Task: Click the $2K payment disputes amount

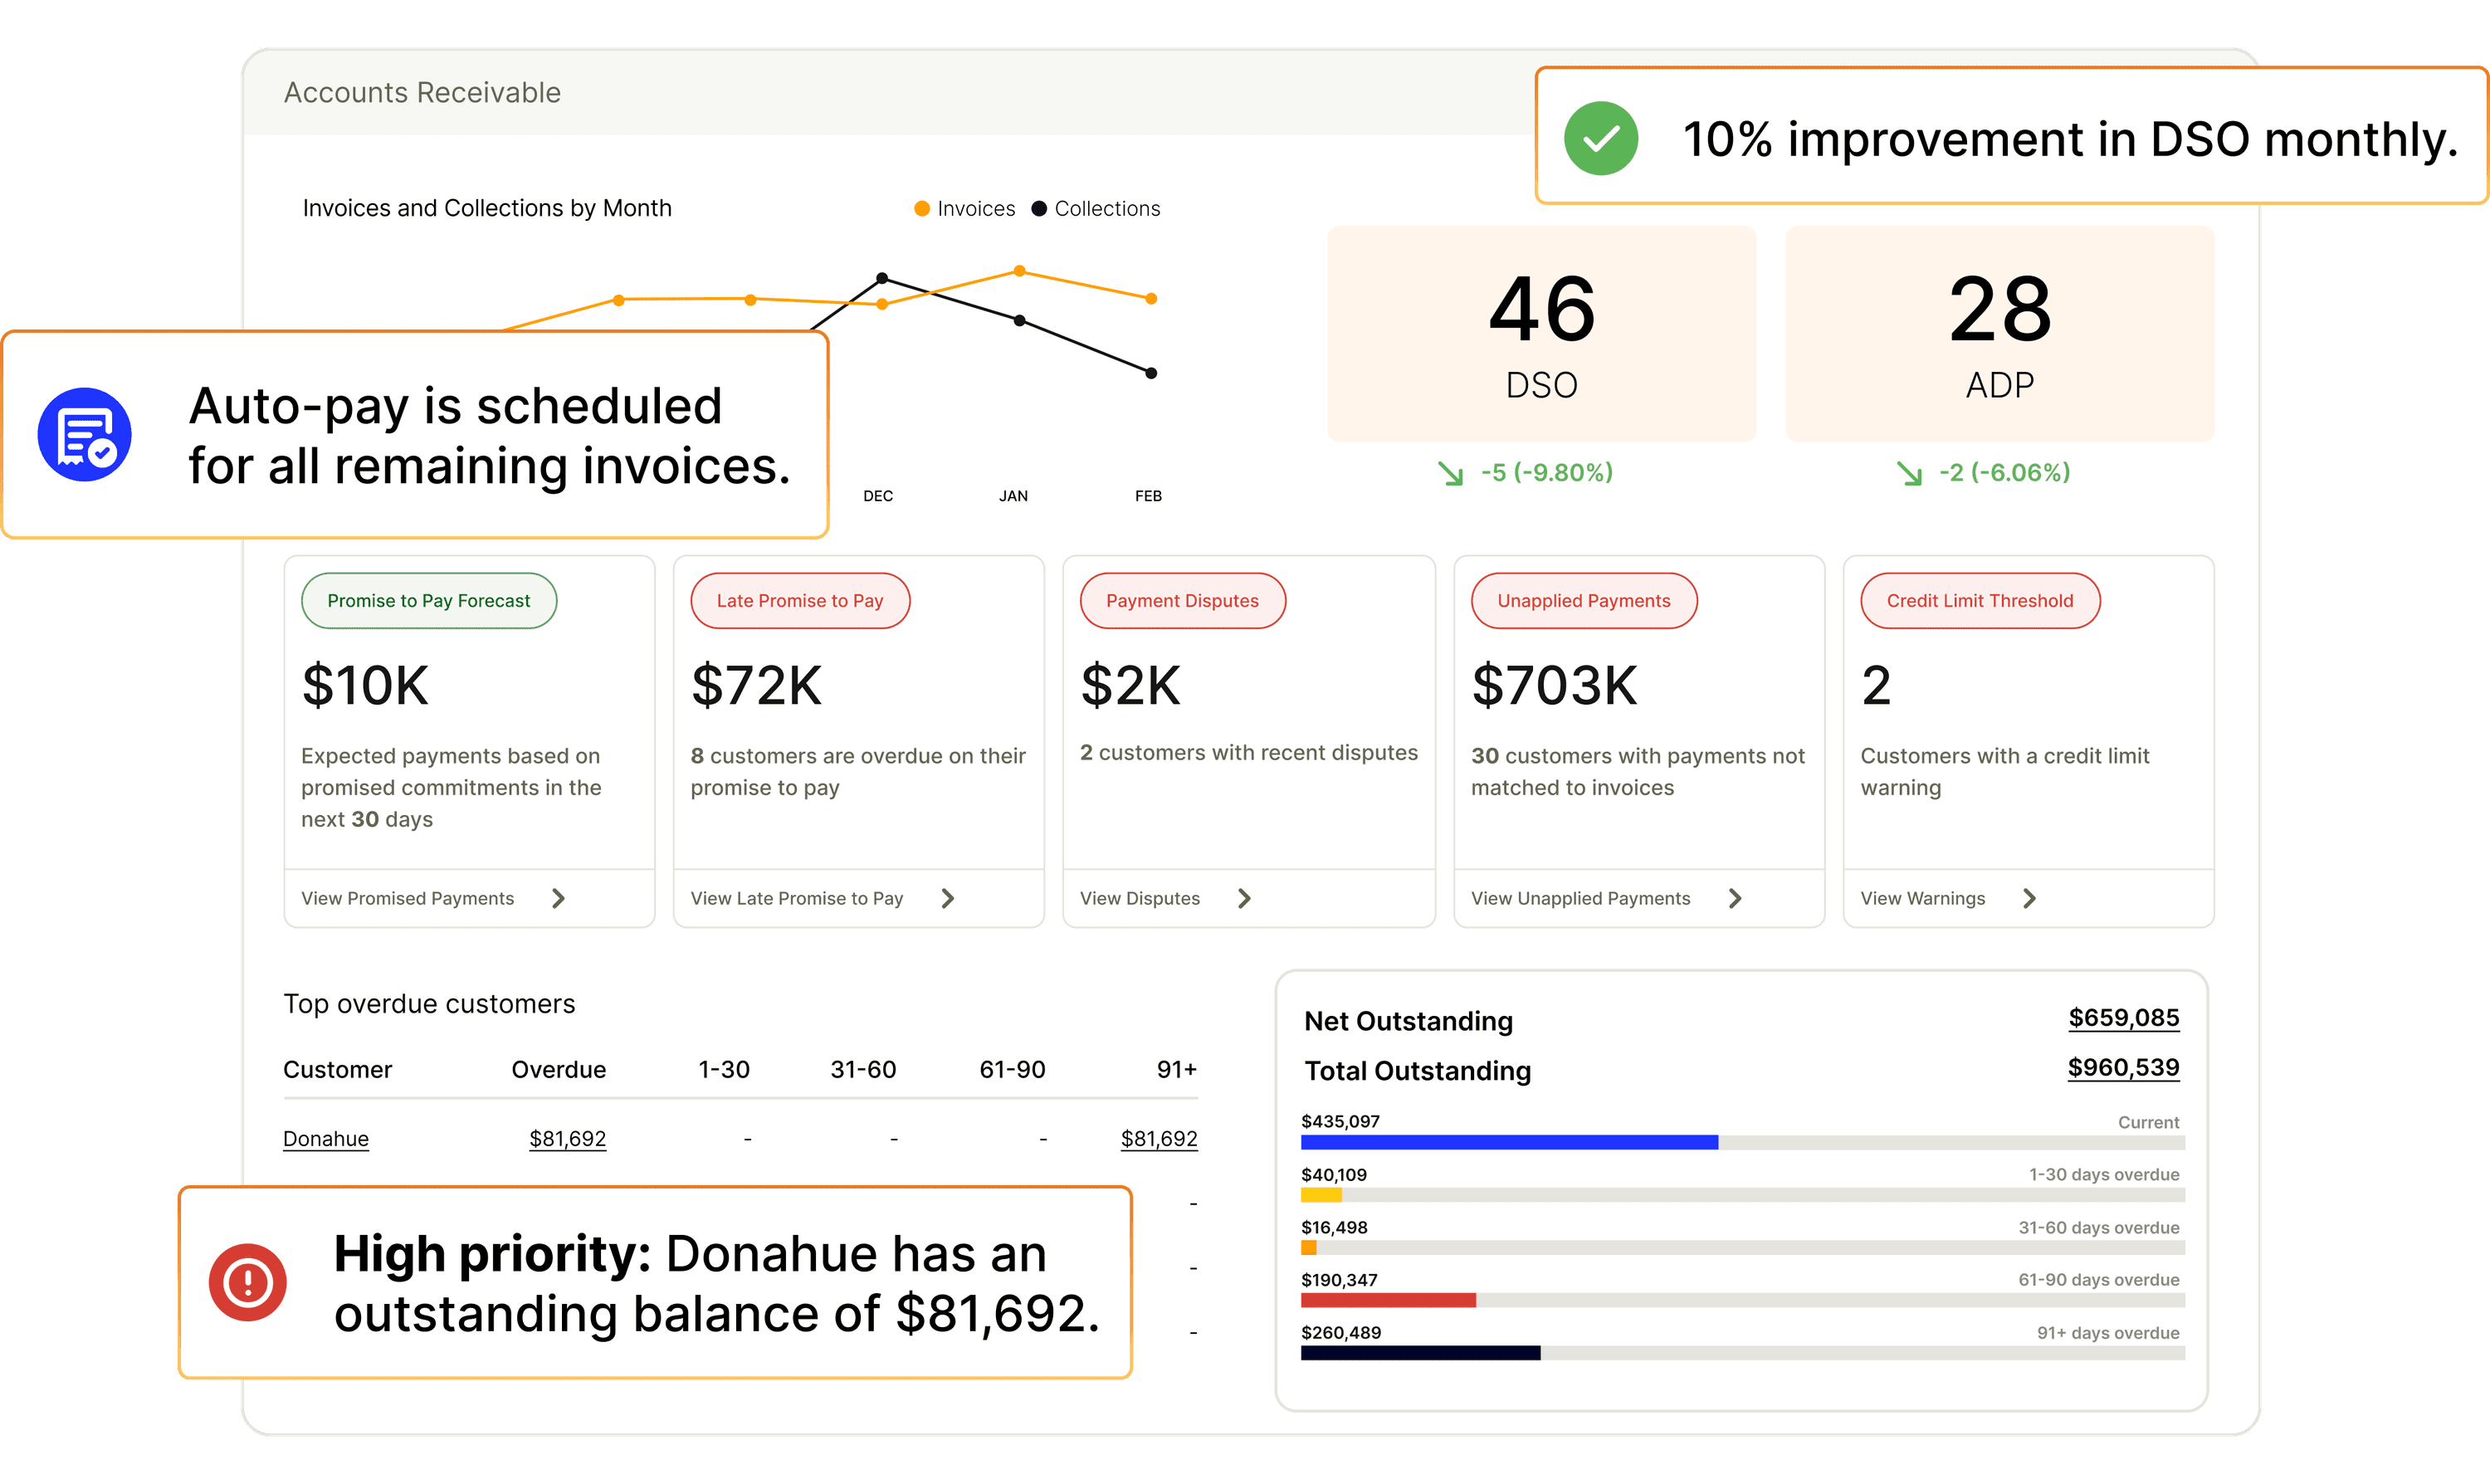Action: (1131, 686)
